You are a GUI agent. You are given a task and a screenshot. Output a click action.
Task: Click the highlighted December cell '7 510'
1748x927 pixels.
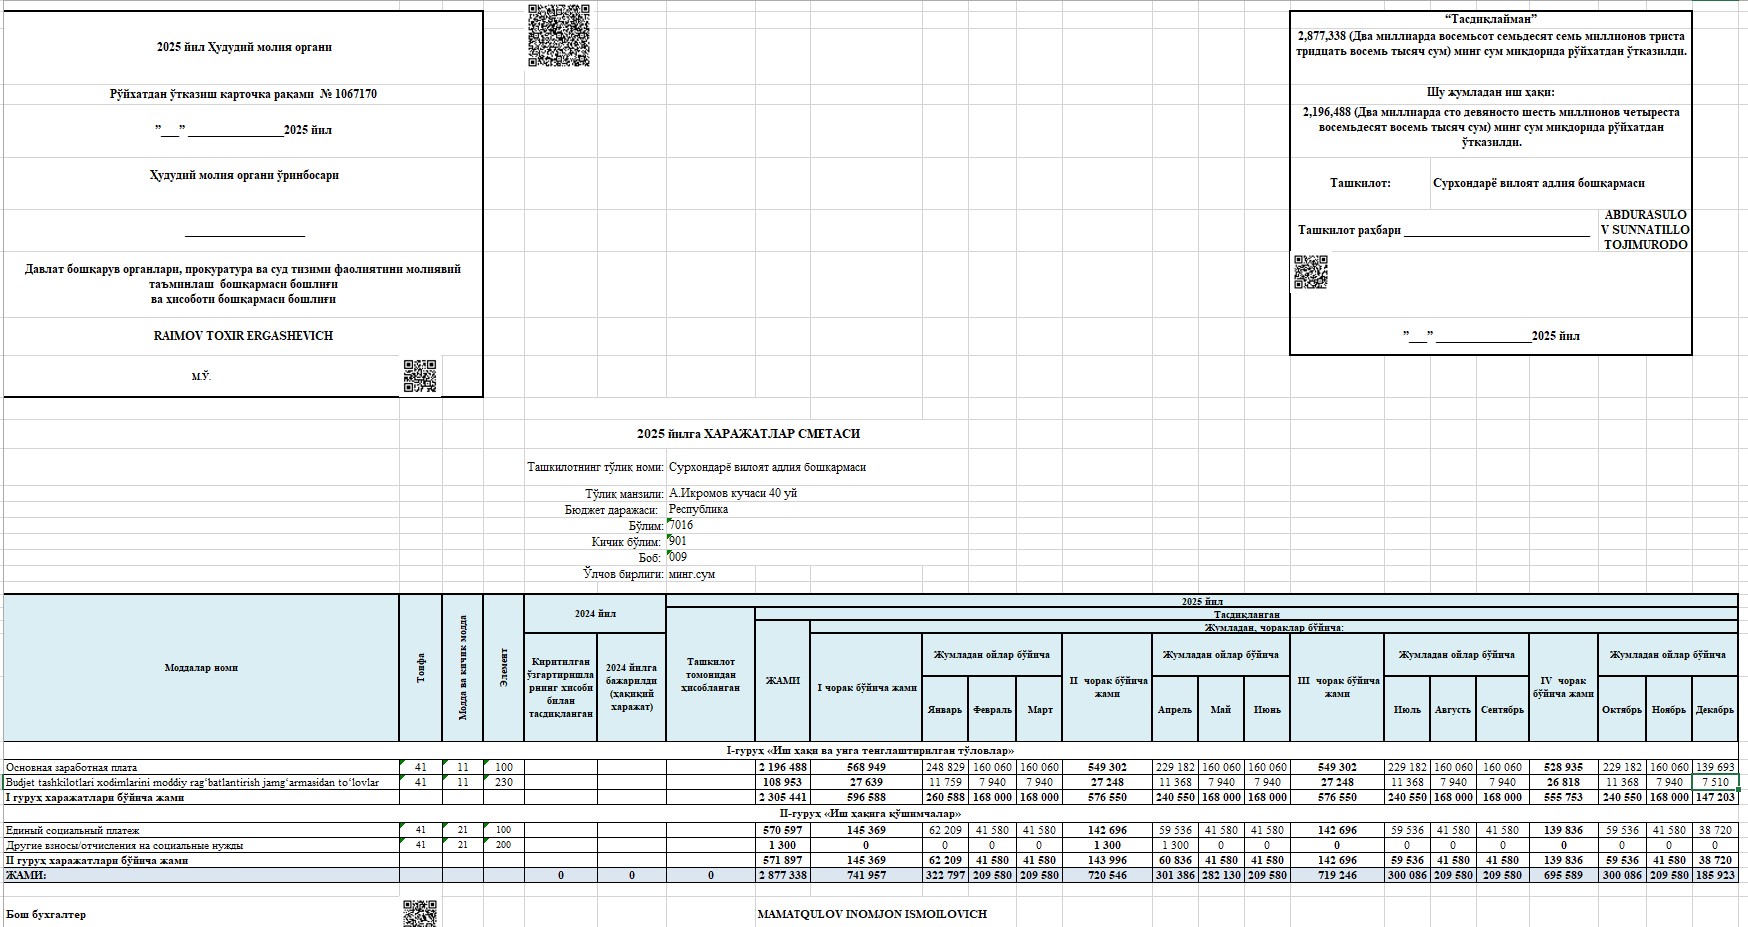1715,782
